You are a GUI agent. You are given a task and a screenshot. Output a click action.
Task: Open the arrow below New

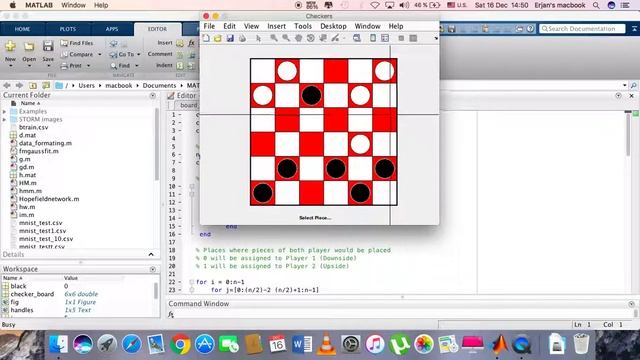pyautogui.click(x=10, y=66)
